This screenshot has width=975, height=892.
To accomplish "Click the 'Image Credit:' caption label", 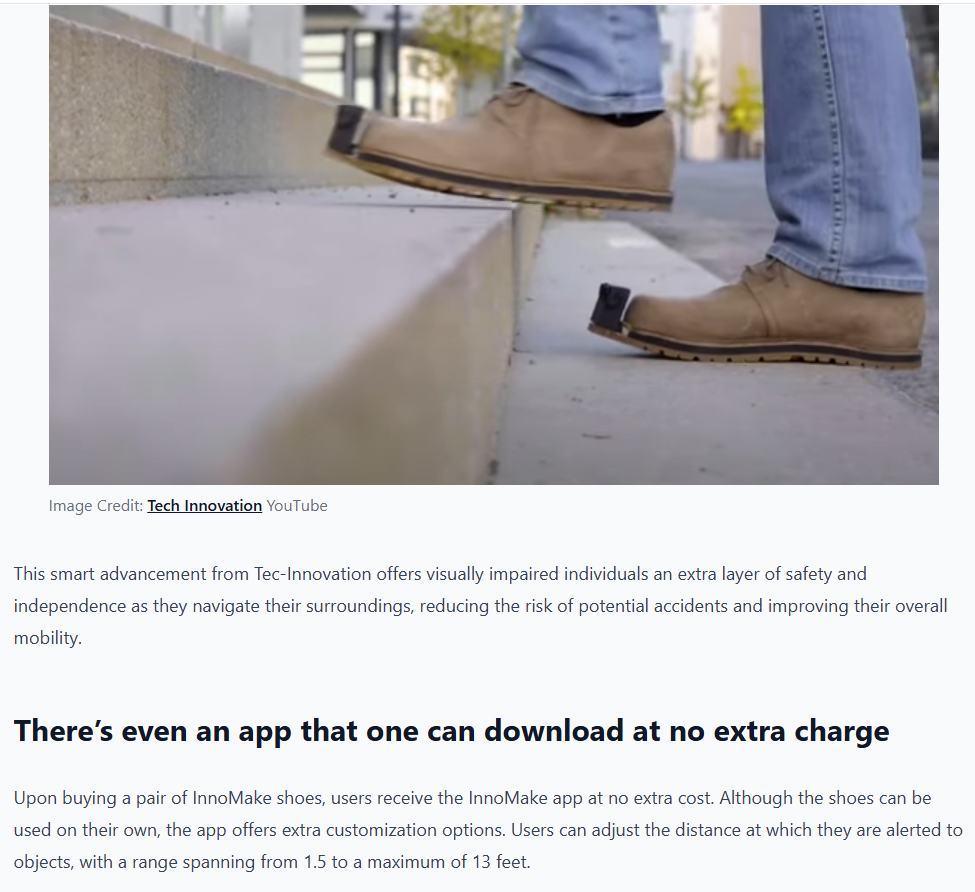I will (96, 506).
